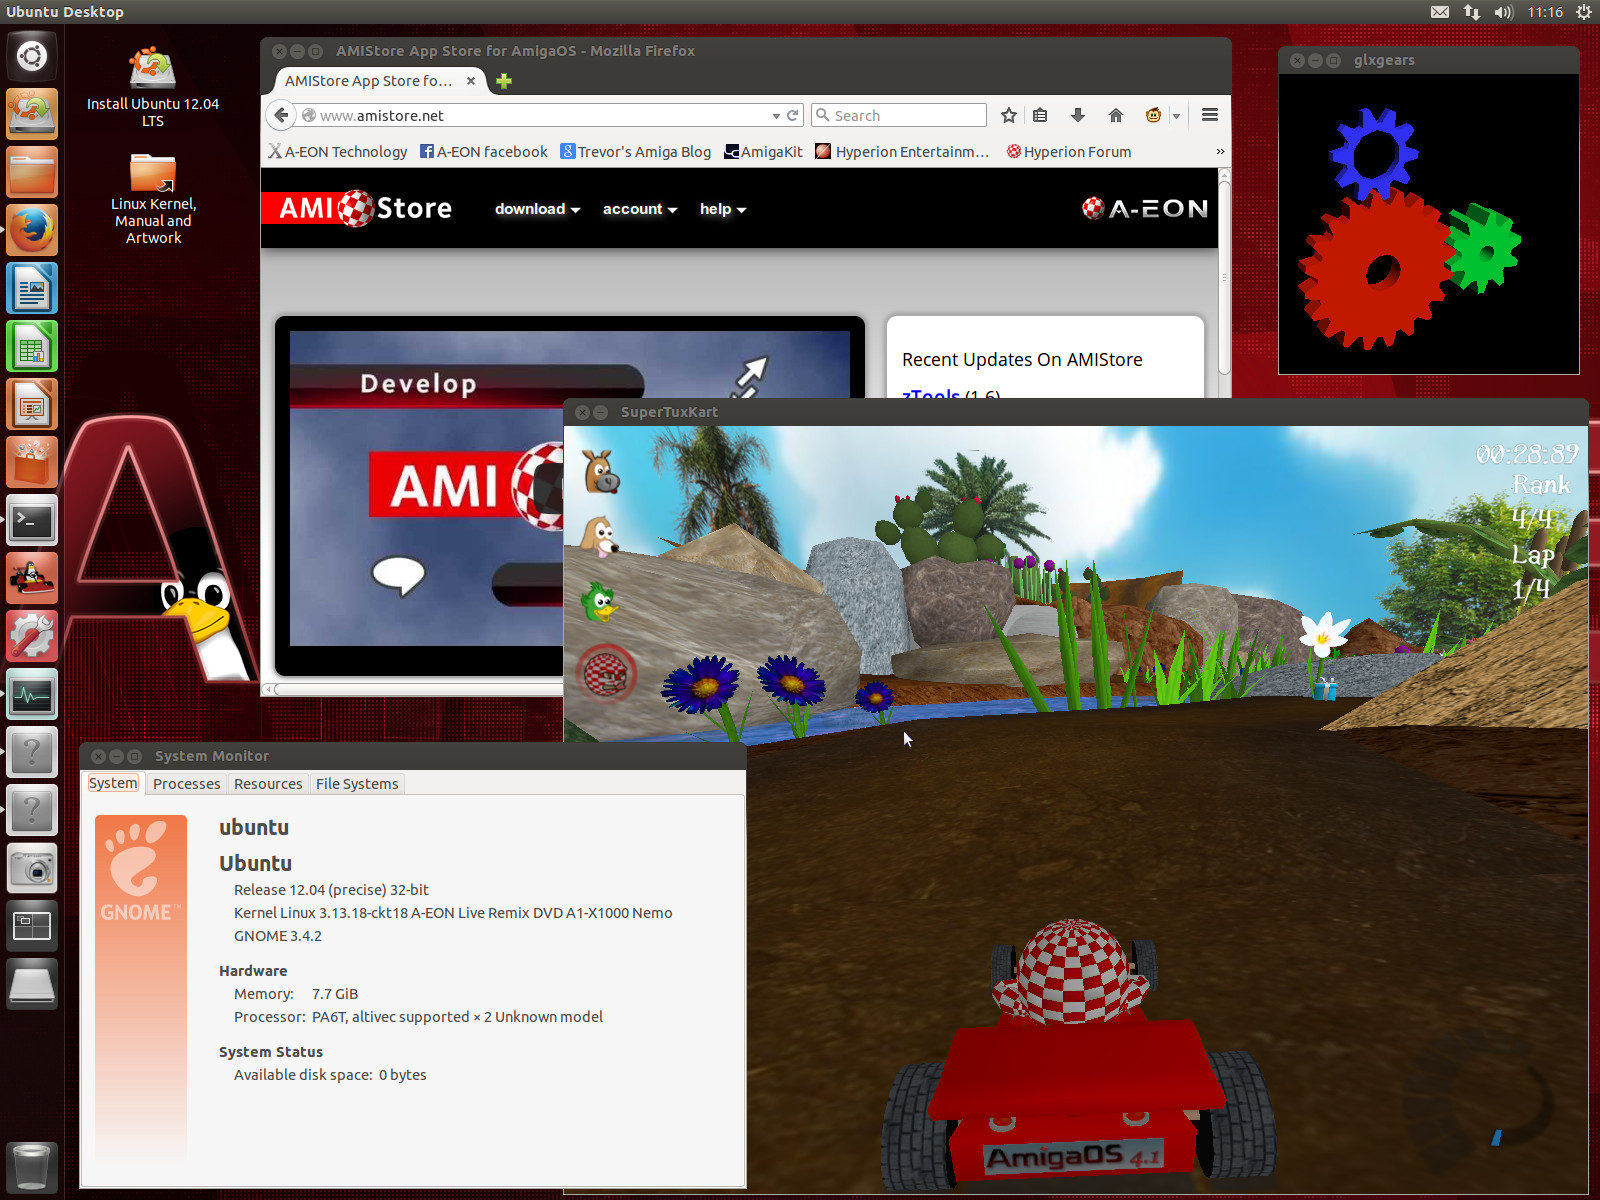This screenshot has height=1200, width=1600.
Task: Open File Systems tab
Action: (x=357, y=784)
